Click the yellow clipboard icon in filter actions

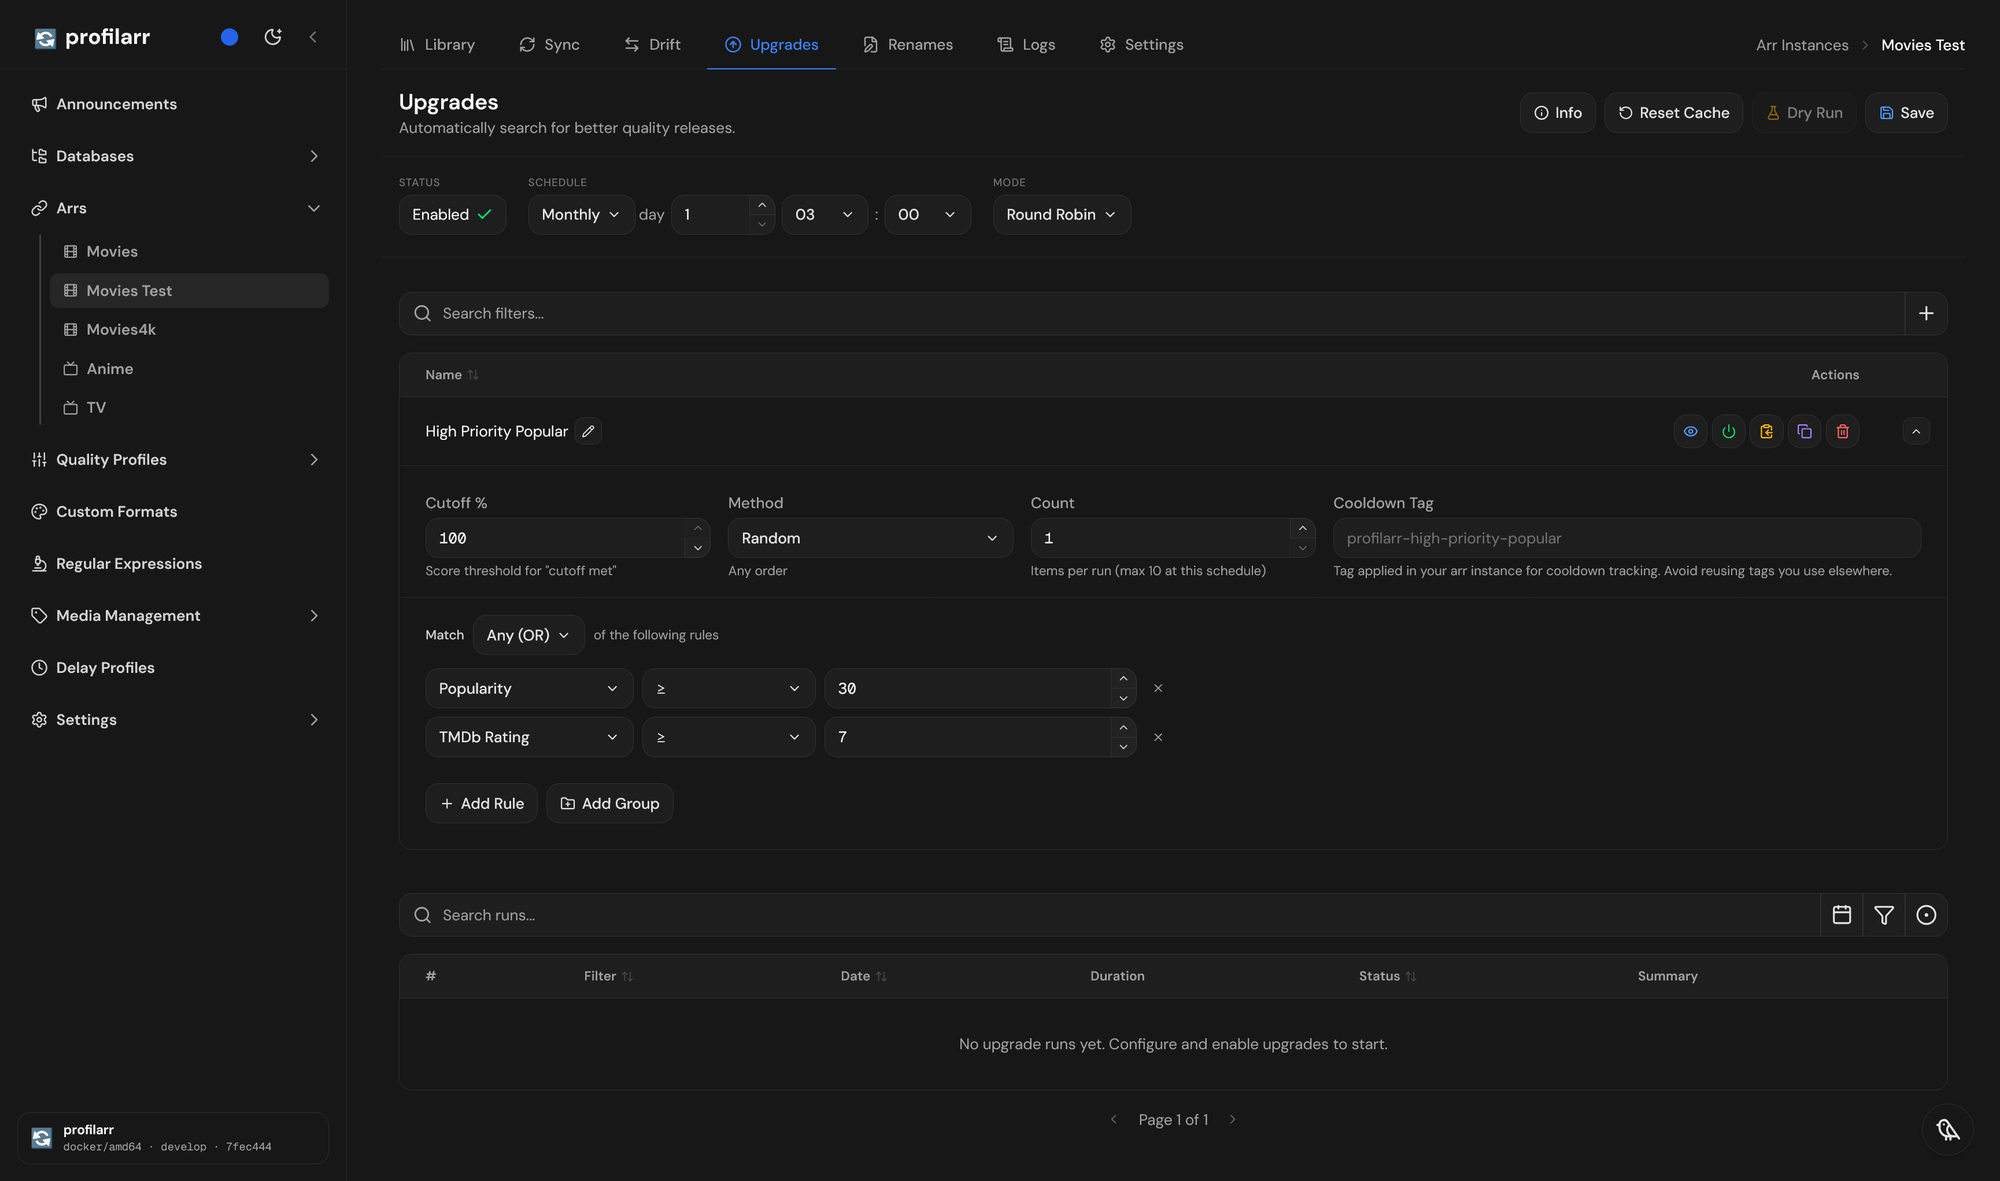click(1766, 432)
